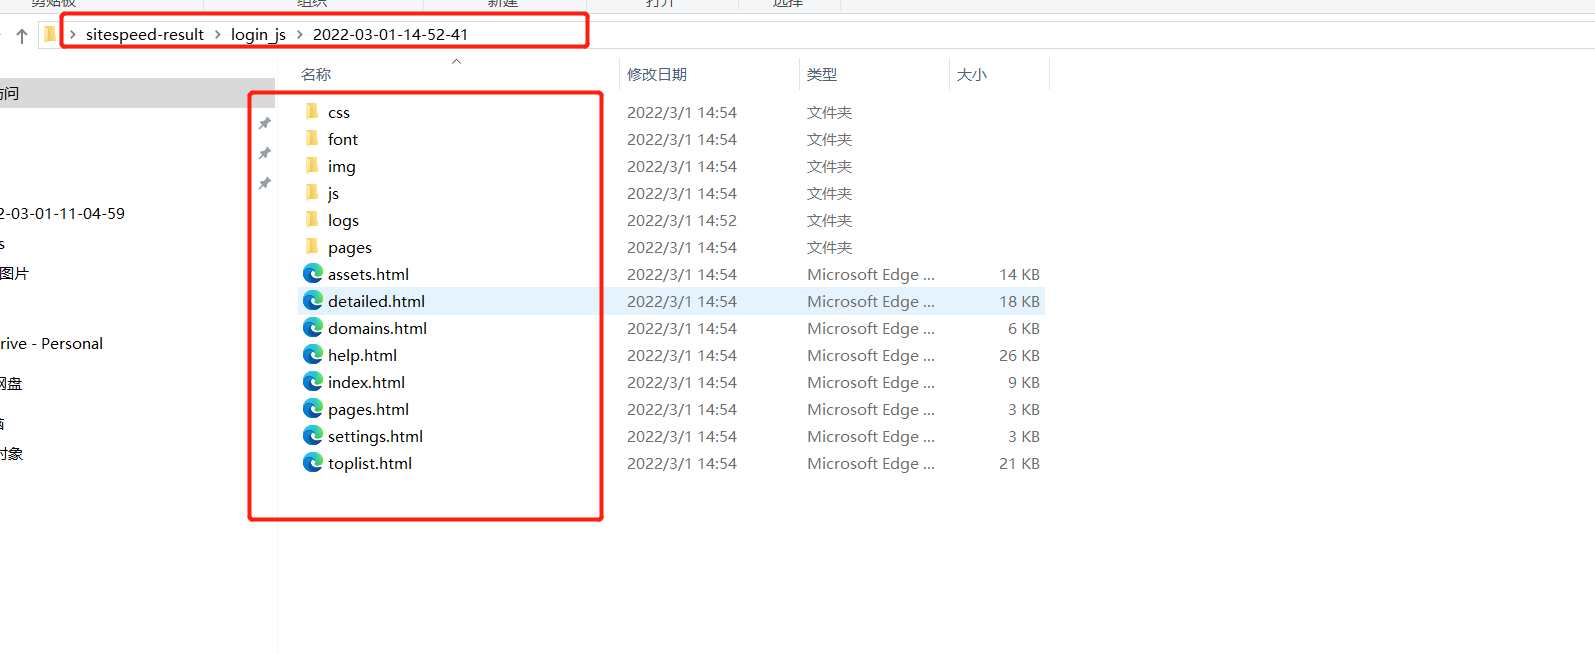Click the 18 KB size of detailed.html
Screen dimensions: 1595x654
[1019, 301]
